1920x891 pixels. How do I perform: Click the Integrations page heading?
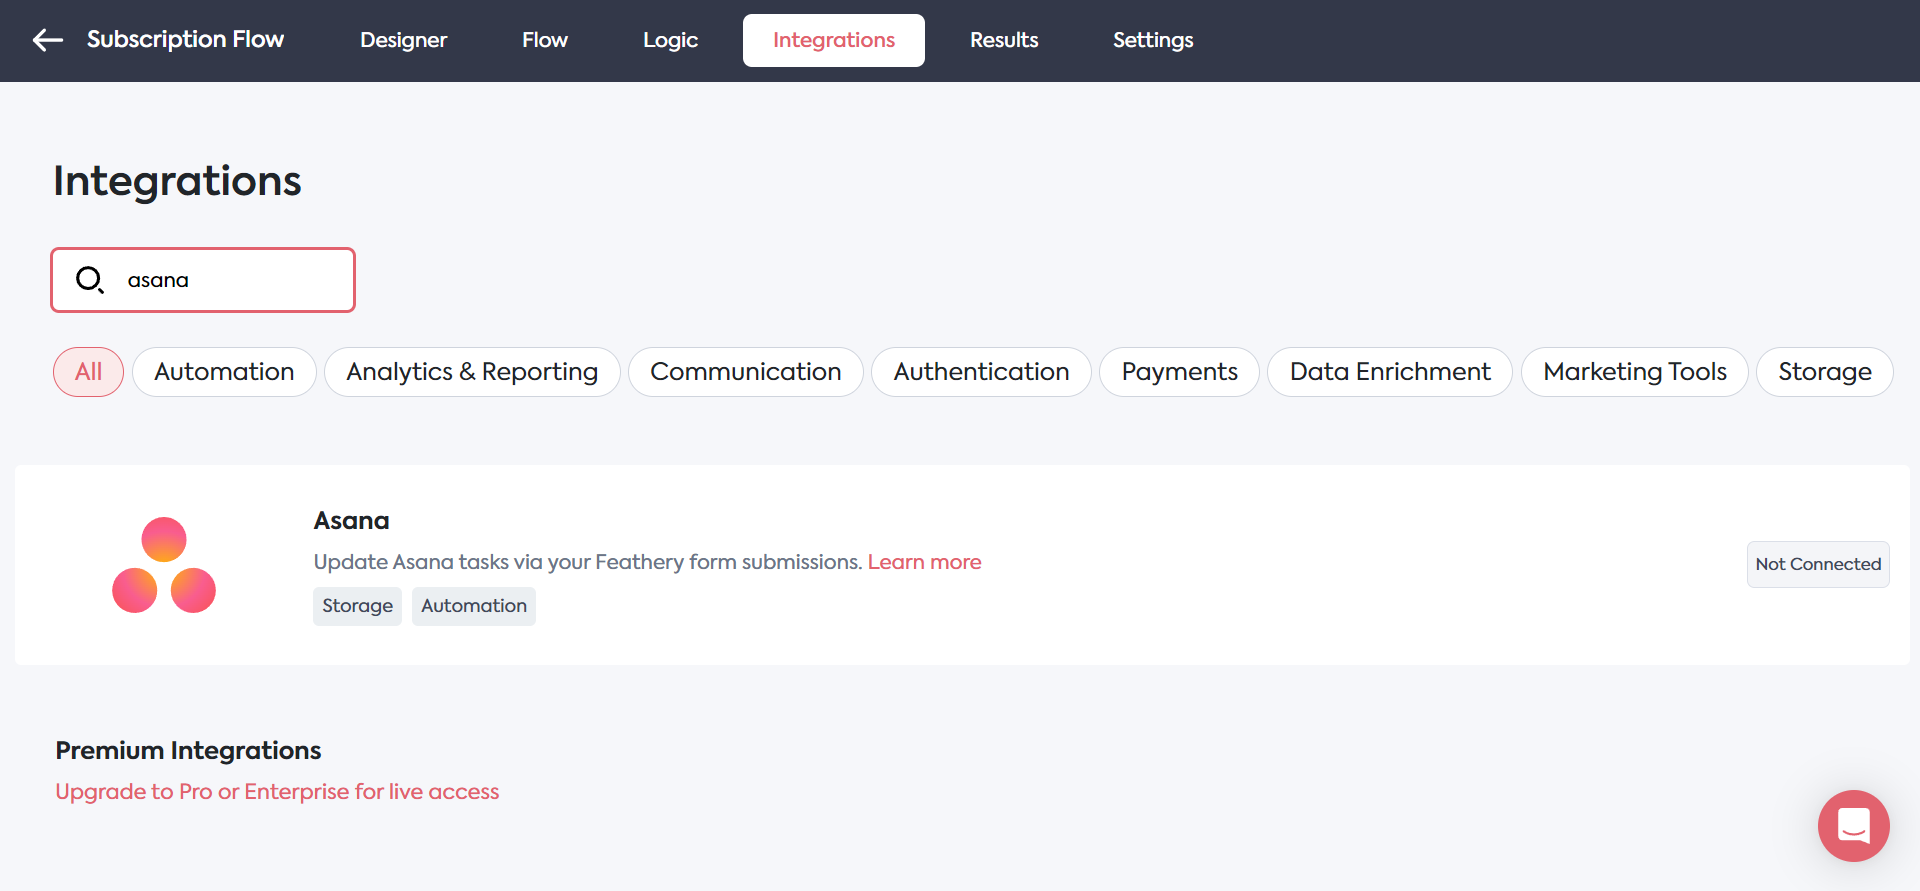point(177,181)
